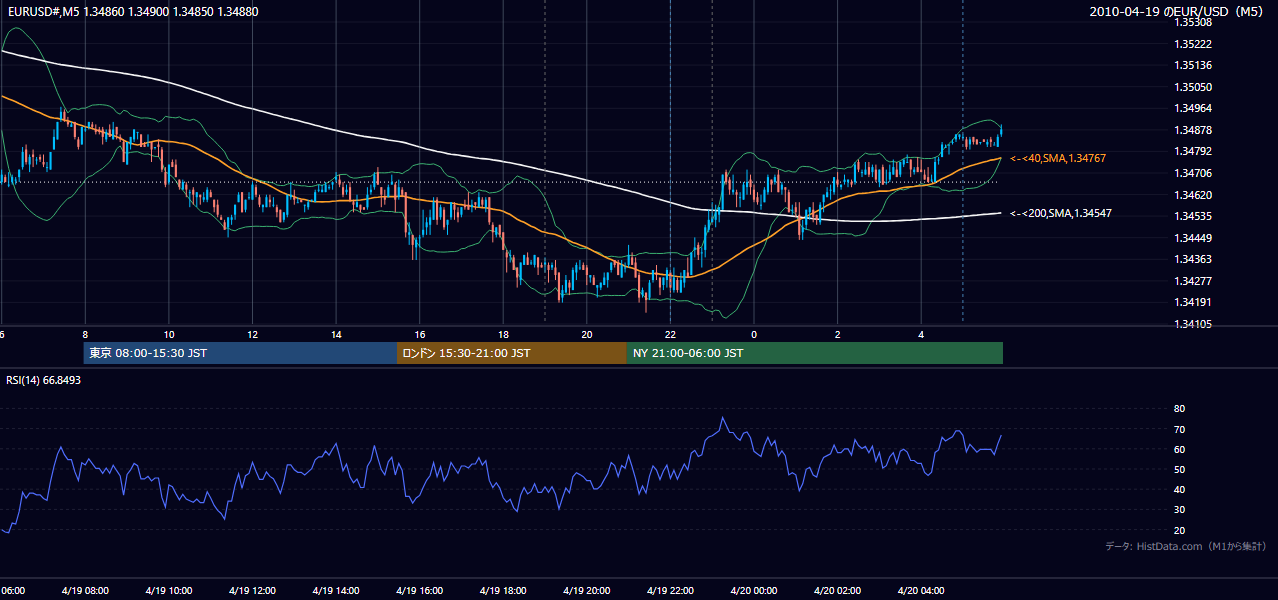Screen dimensions: 1278x600
Task: Click price level 1.34191 on axis
Action: pos(1192,302)
